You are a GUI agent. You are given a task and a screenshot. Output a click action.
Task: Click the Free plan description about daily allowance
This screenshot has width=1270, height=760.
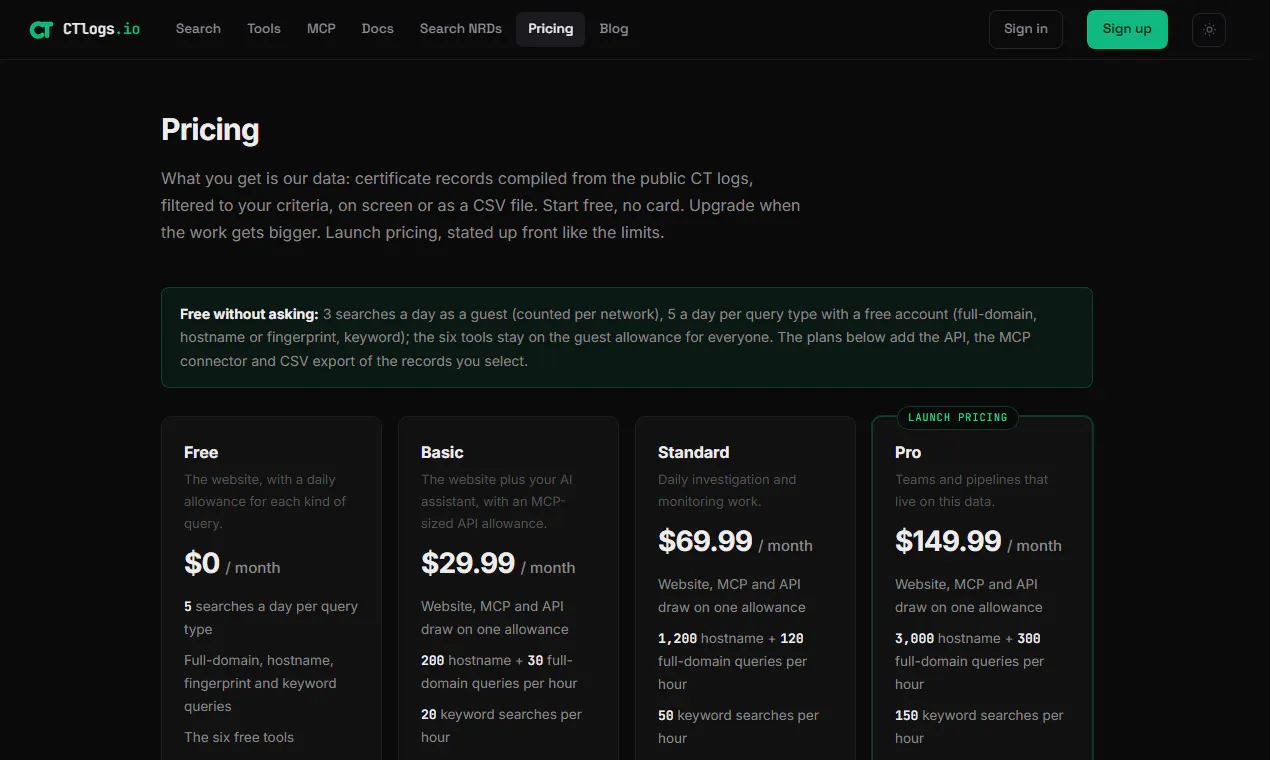265,501
